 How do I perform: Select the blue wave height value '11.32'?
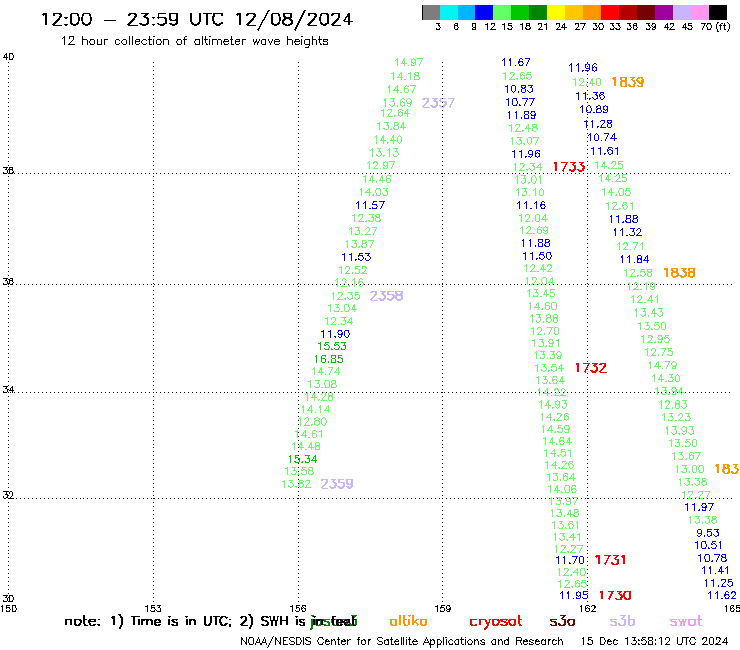tap(627, 232)
